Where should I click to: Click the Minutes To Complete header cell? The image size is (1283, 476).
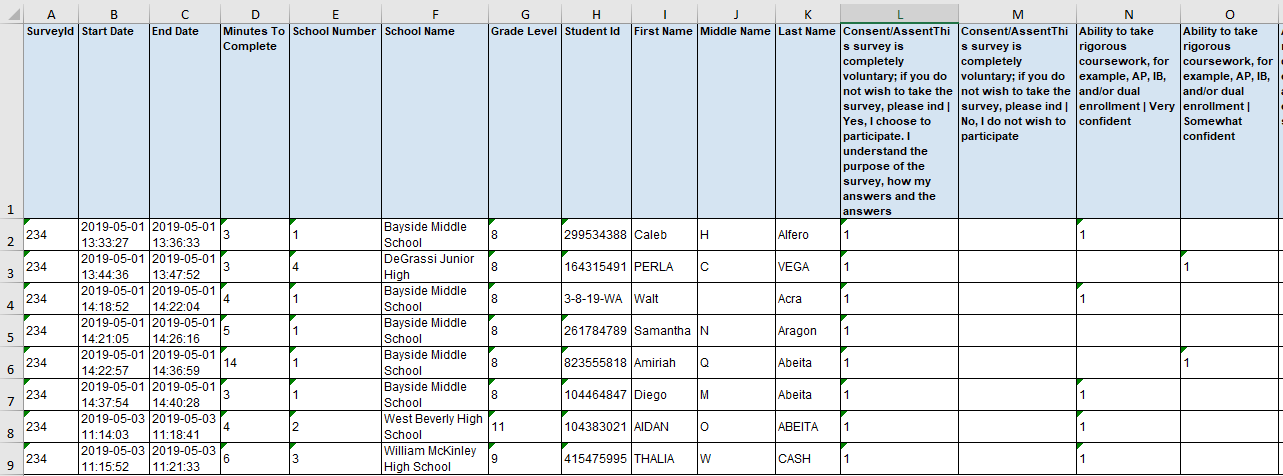point(255,120)
